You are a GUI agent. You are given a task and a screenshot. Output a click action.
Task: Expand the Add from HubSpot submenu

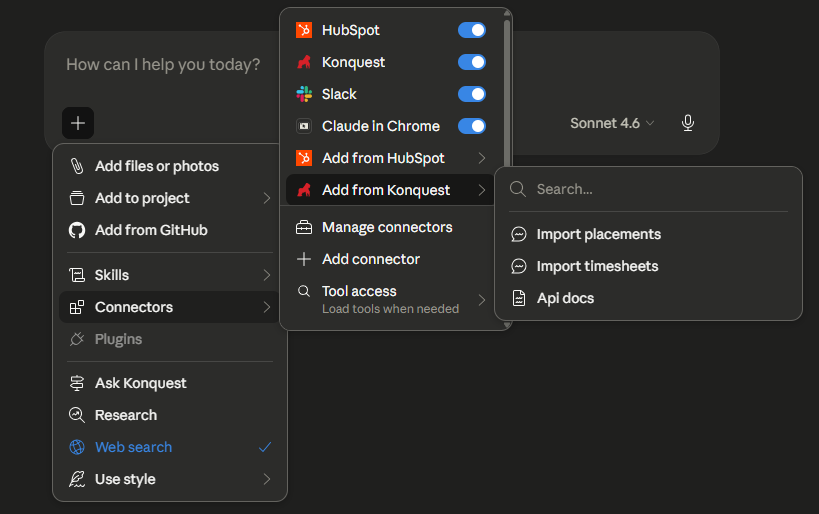pyautogui.click(x=482, y=158)
